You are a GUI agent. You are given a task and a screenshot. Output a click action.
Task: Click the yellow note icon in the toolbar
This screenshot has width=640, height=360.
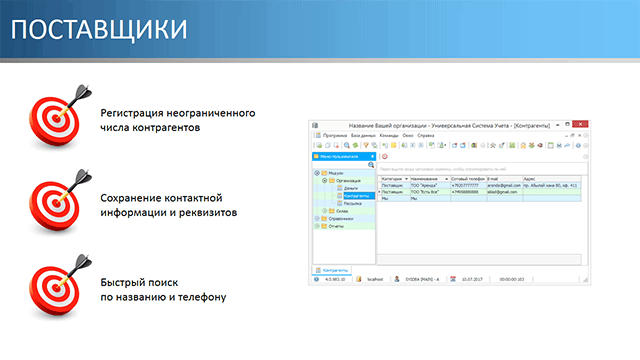393,145
